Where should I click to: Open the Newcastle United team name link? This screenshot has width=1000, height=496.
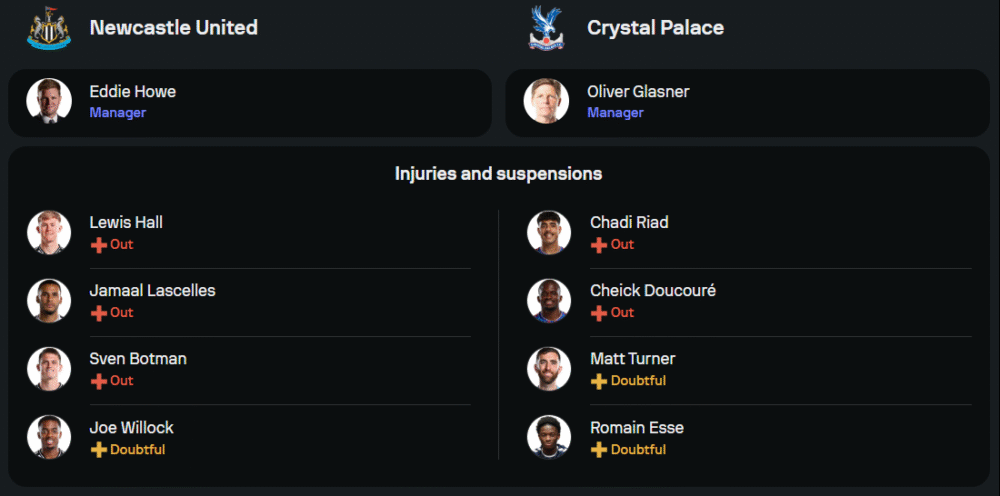pyautogui.click(x=173, y=28)
